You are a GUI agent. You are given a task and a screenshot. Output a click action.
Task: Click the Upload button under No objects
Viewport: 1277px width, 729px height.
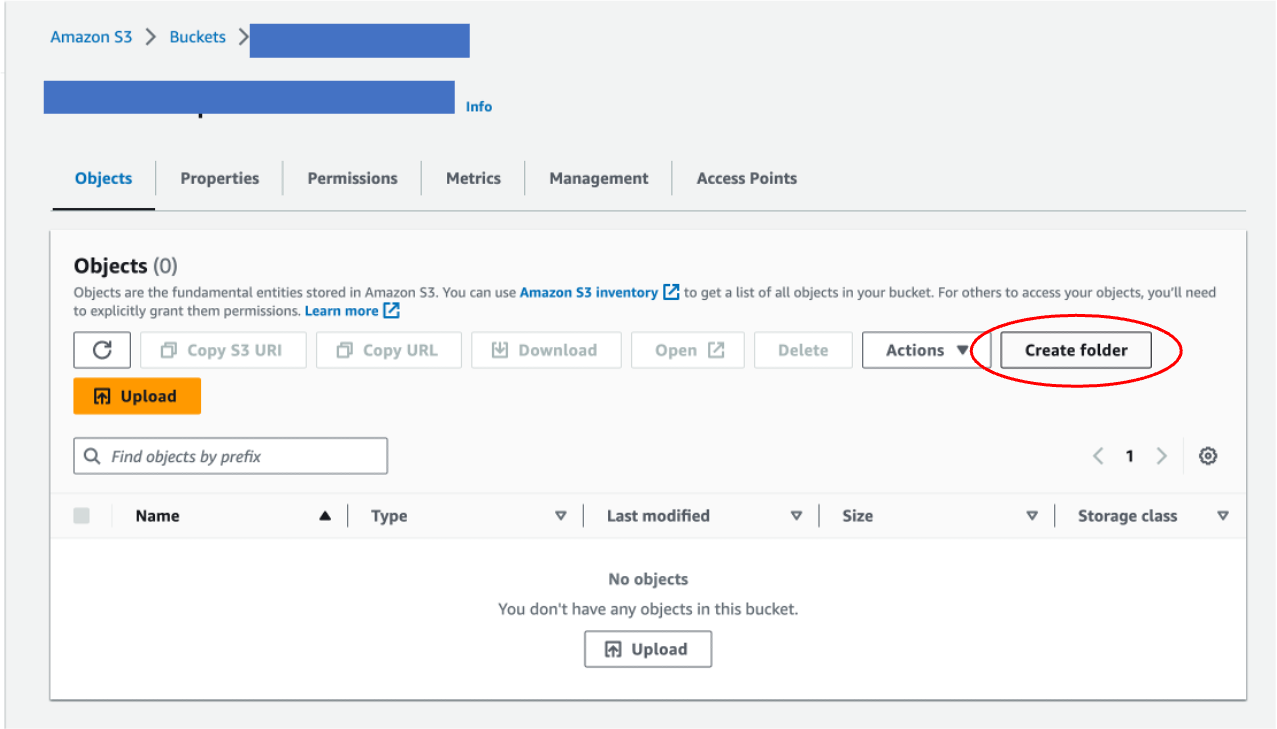click(x=648, y=649)
